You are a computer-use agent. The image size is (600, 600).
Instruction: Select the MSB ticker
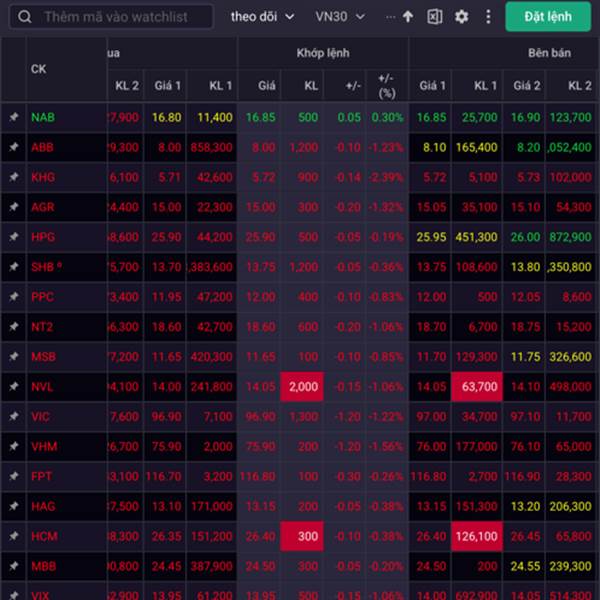tap(43, 356)
